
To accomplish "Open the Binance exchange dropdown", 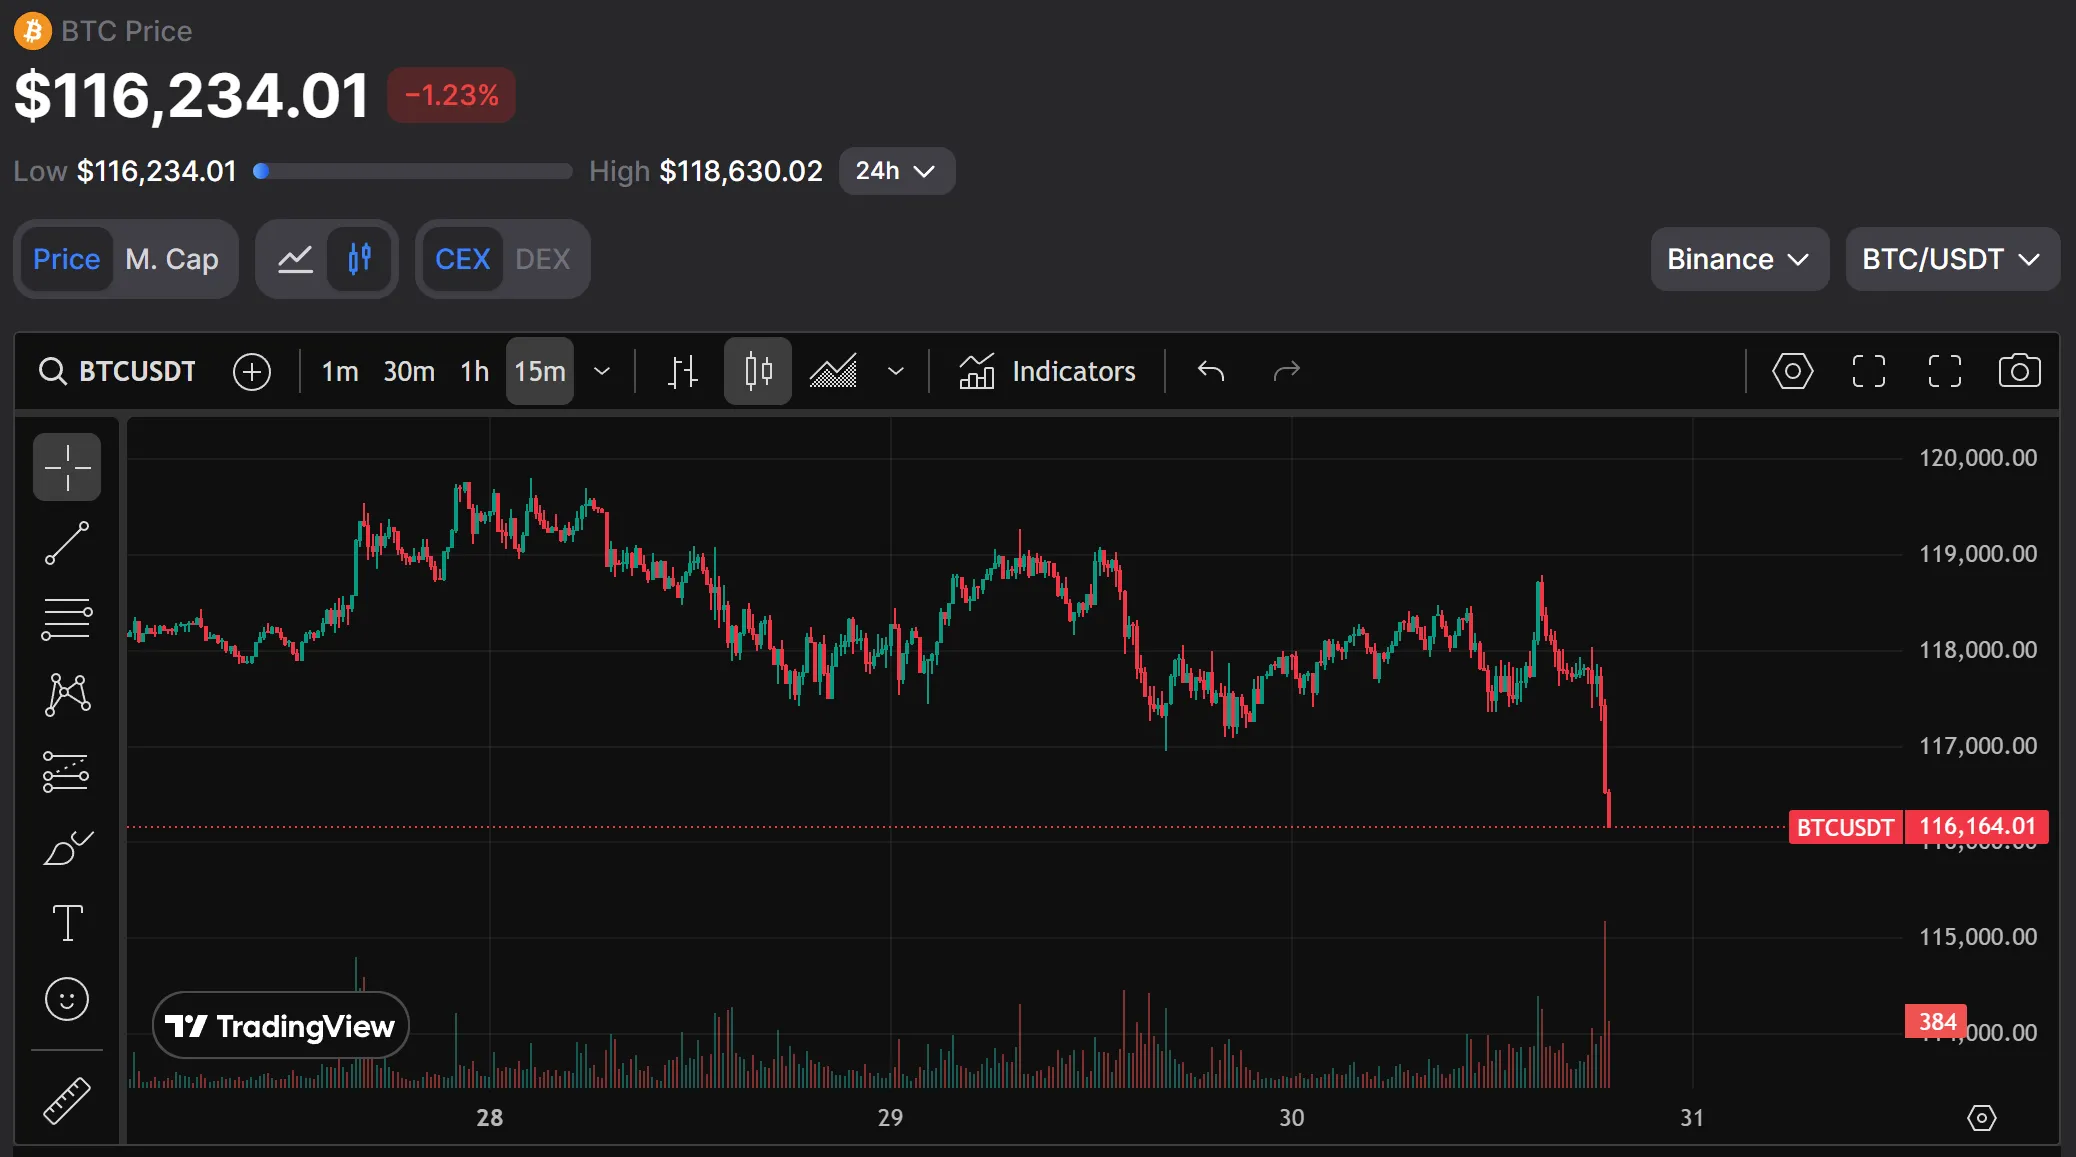I will pos(1740,259).
